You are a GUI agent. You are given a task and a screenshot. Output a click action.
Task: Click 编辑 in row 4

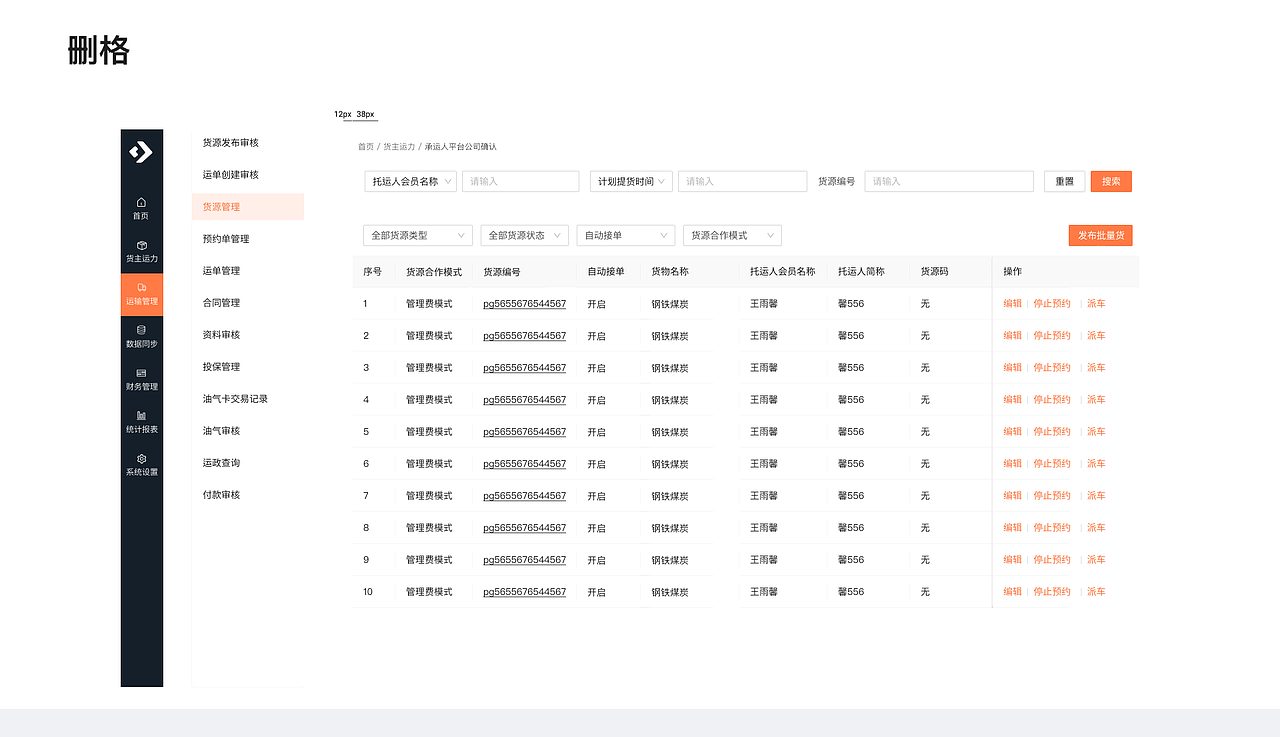pyautogui.click(x=1013, y=400)
